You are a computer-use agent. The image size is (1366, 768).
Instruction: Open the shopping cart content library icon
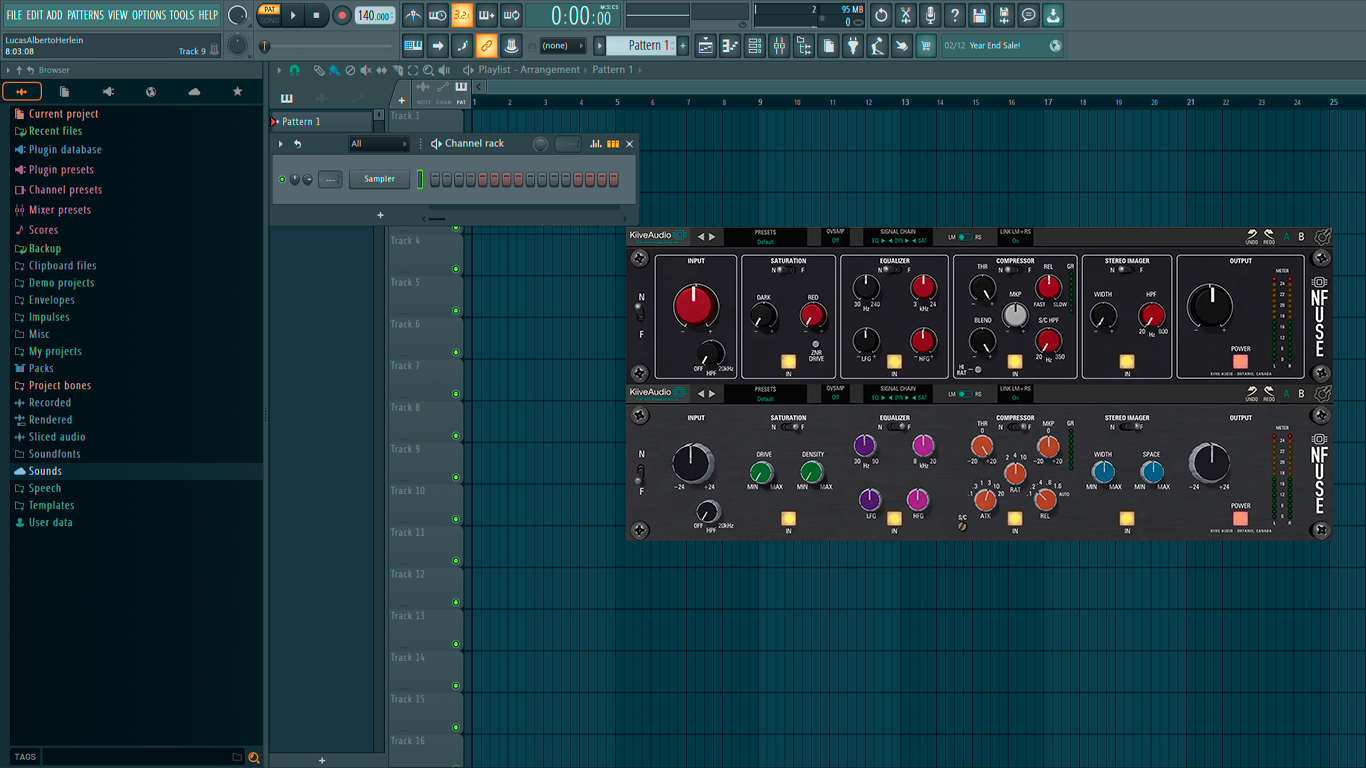pos(926,46)
